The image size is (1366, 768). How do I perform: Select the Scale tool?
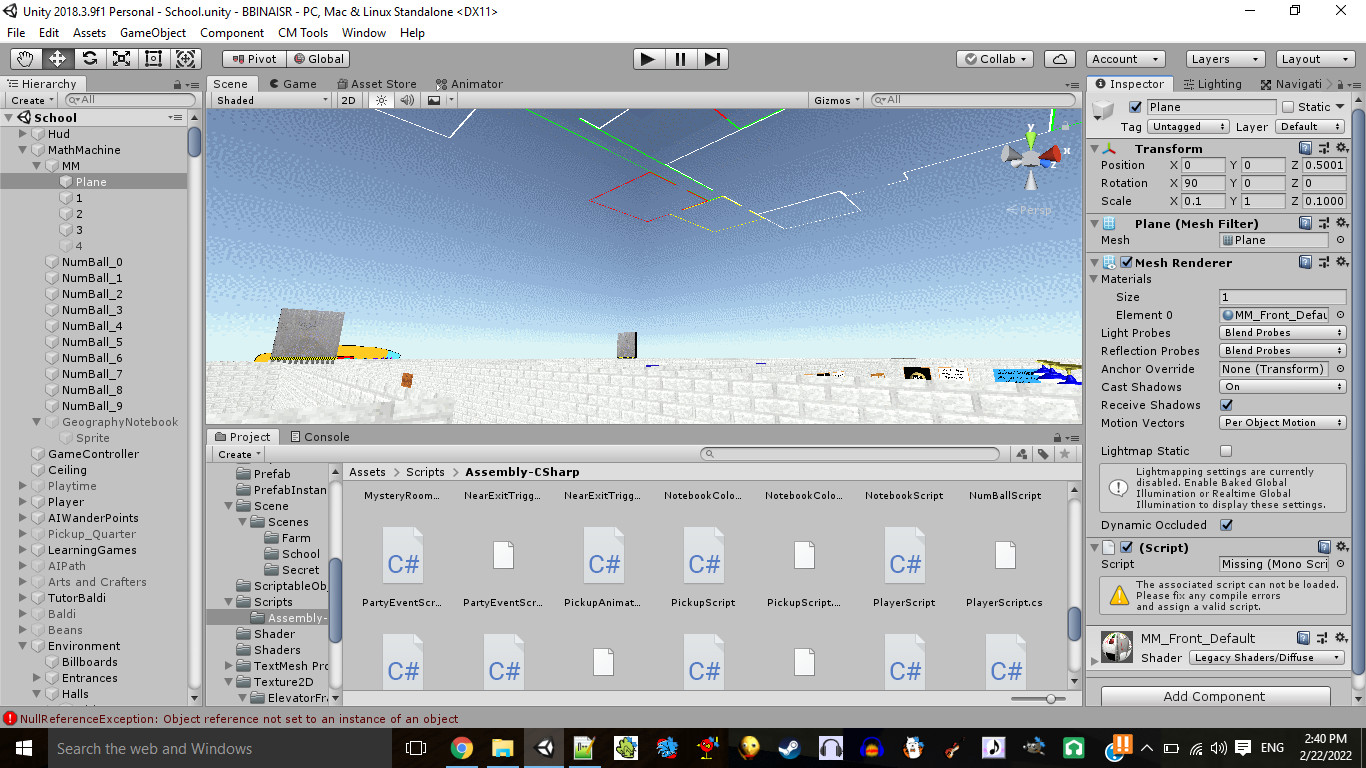tap(122, 59)
